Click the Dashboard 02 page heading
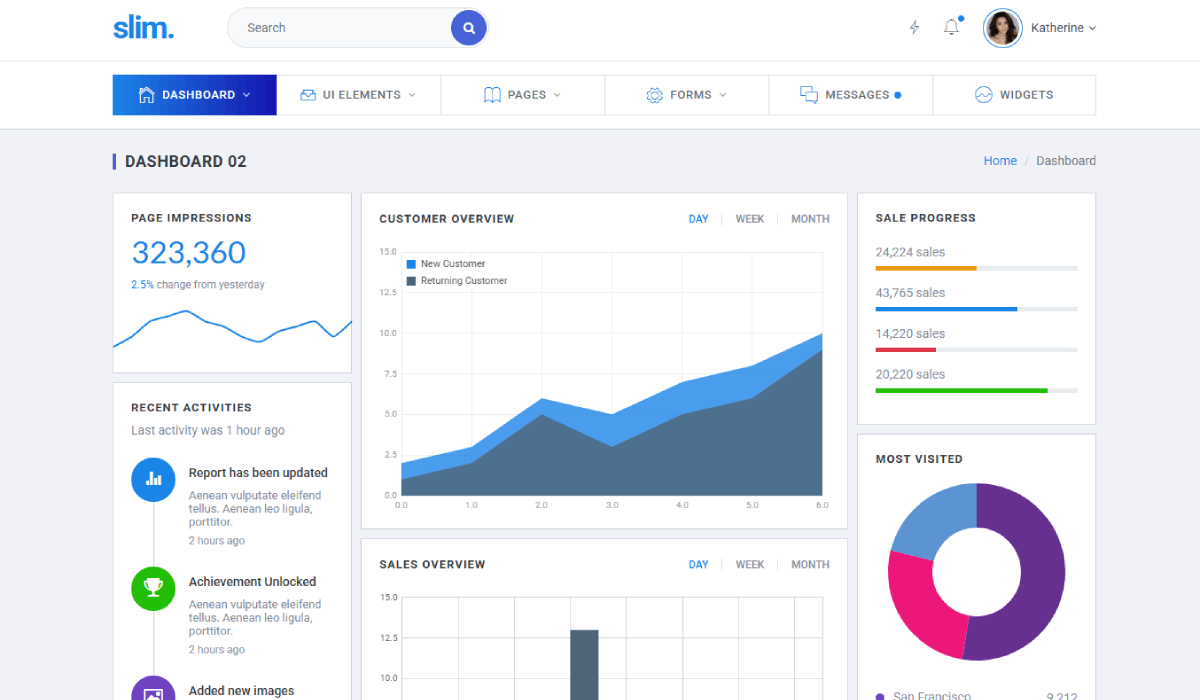The width and height of the screenshot is (1200, 700). (185, 161)
